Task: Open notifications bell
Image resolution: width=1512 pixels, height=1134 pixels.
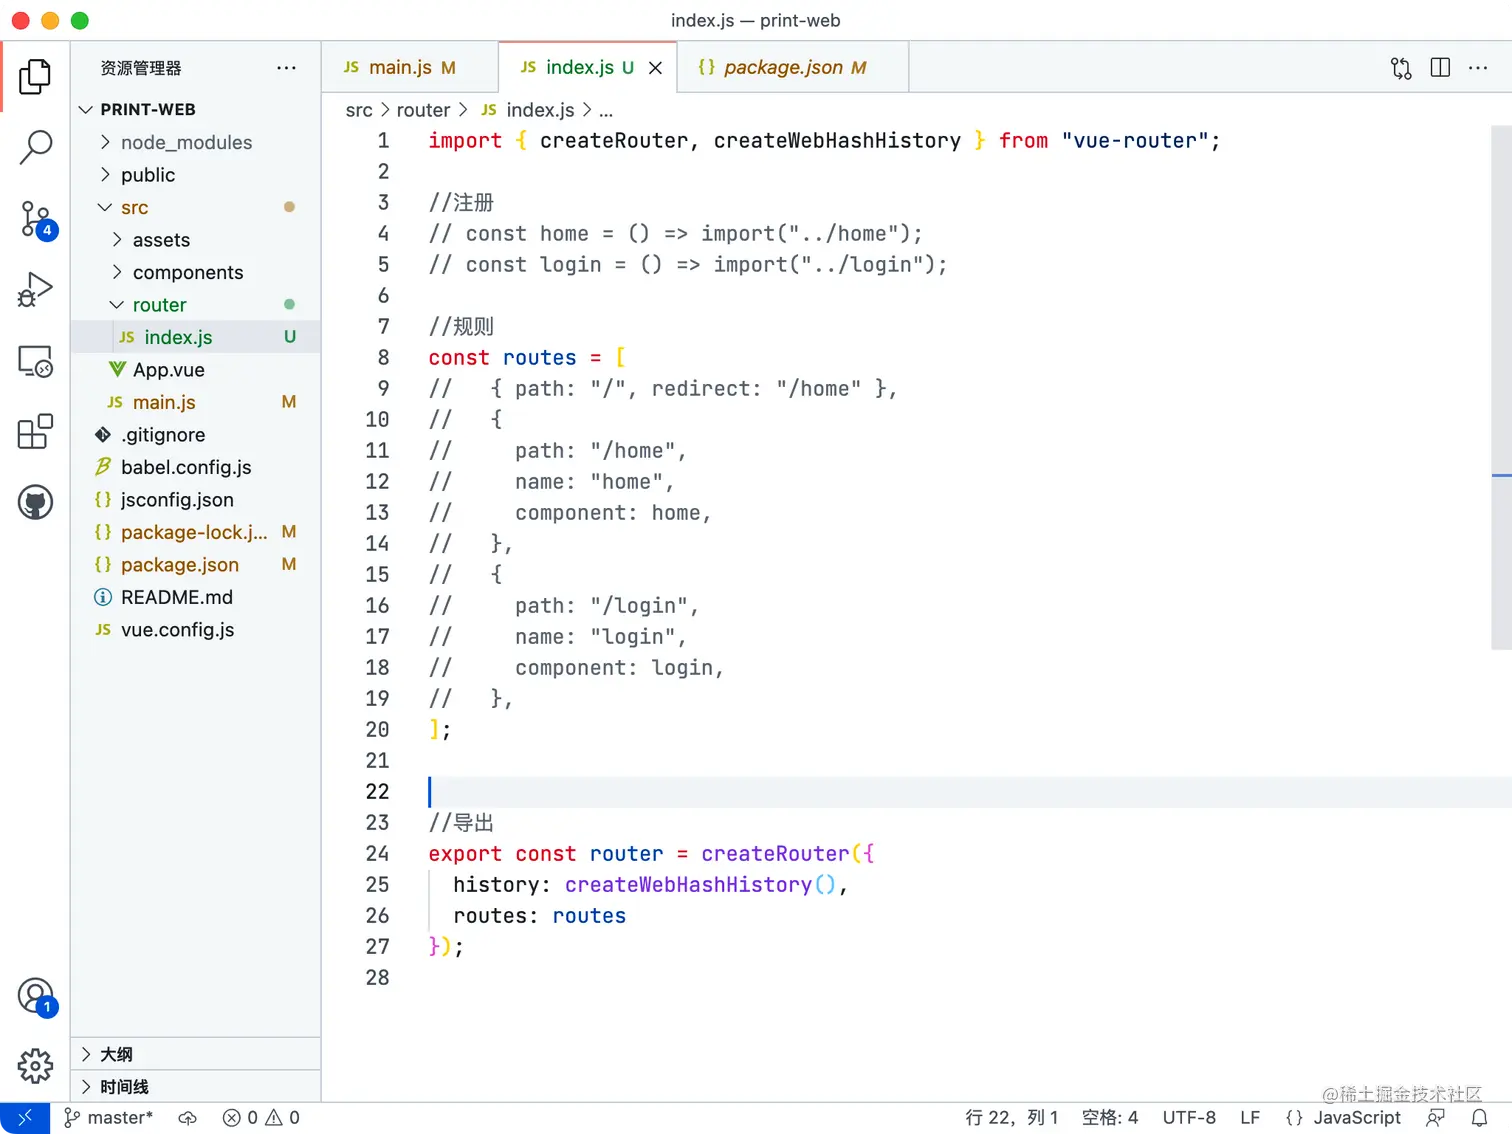Action: [1479, 1118]
